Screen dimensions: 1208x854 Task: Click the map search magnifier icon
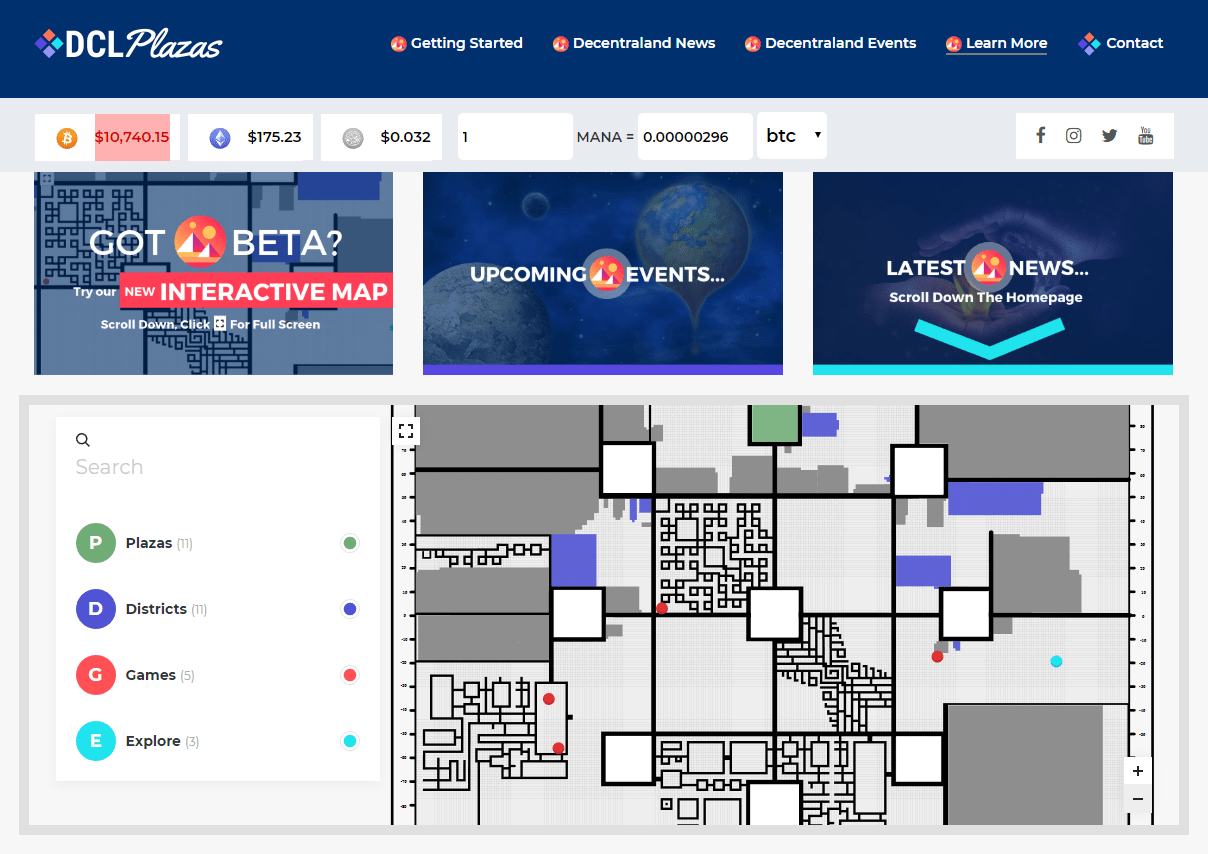(83, 439)
